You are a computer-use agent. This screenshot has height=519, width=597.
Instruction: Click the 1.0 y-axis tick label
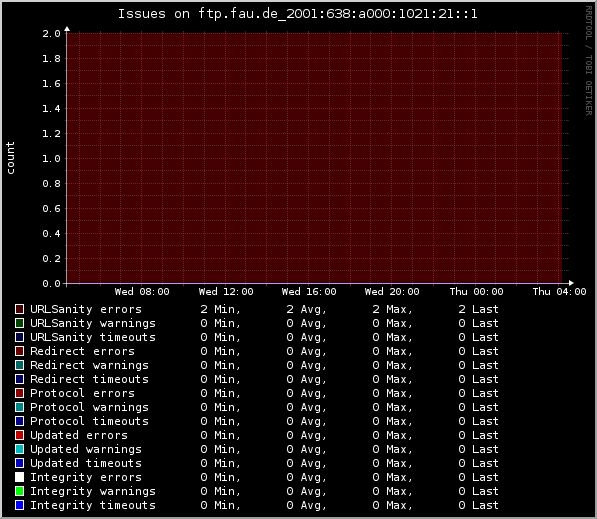pos(51,158)
